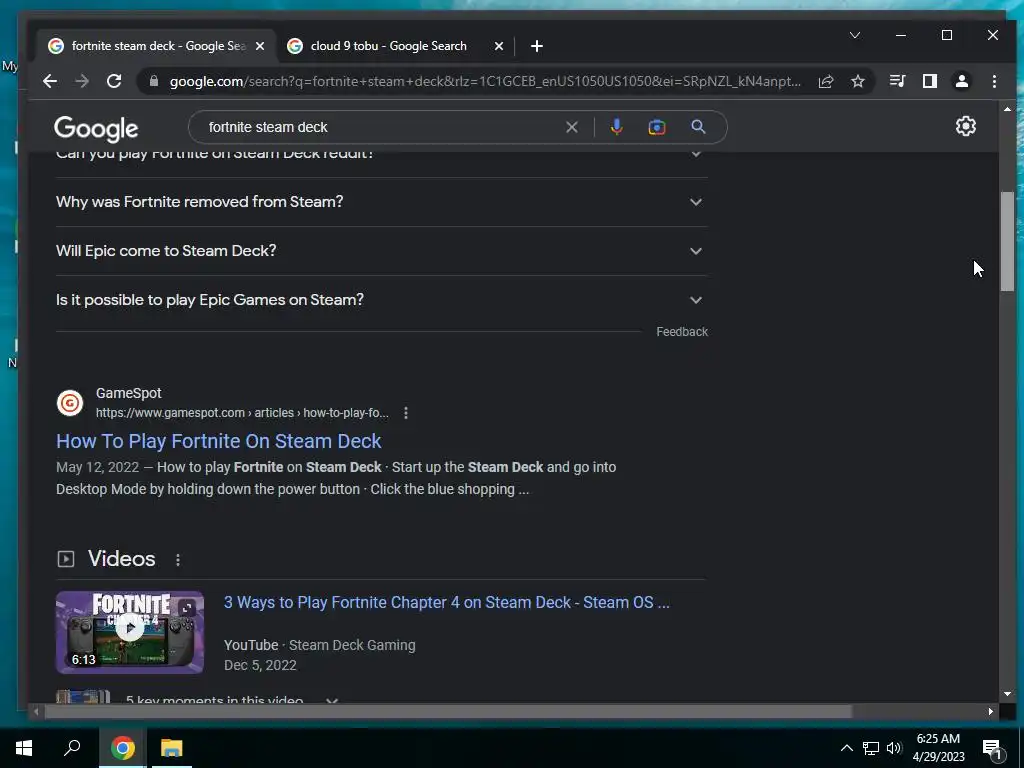Open the Chrome three-dot menu
1024x768 pixels.
[x=994, y=81]
